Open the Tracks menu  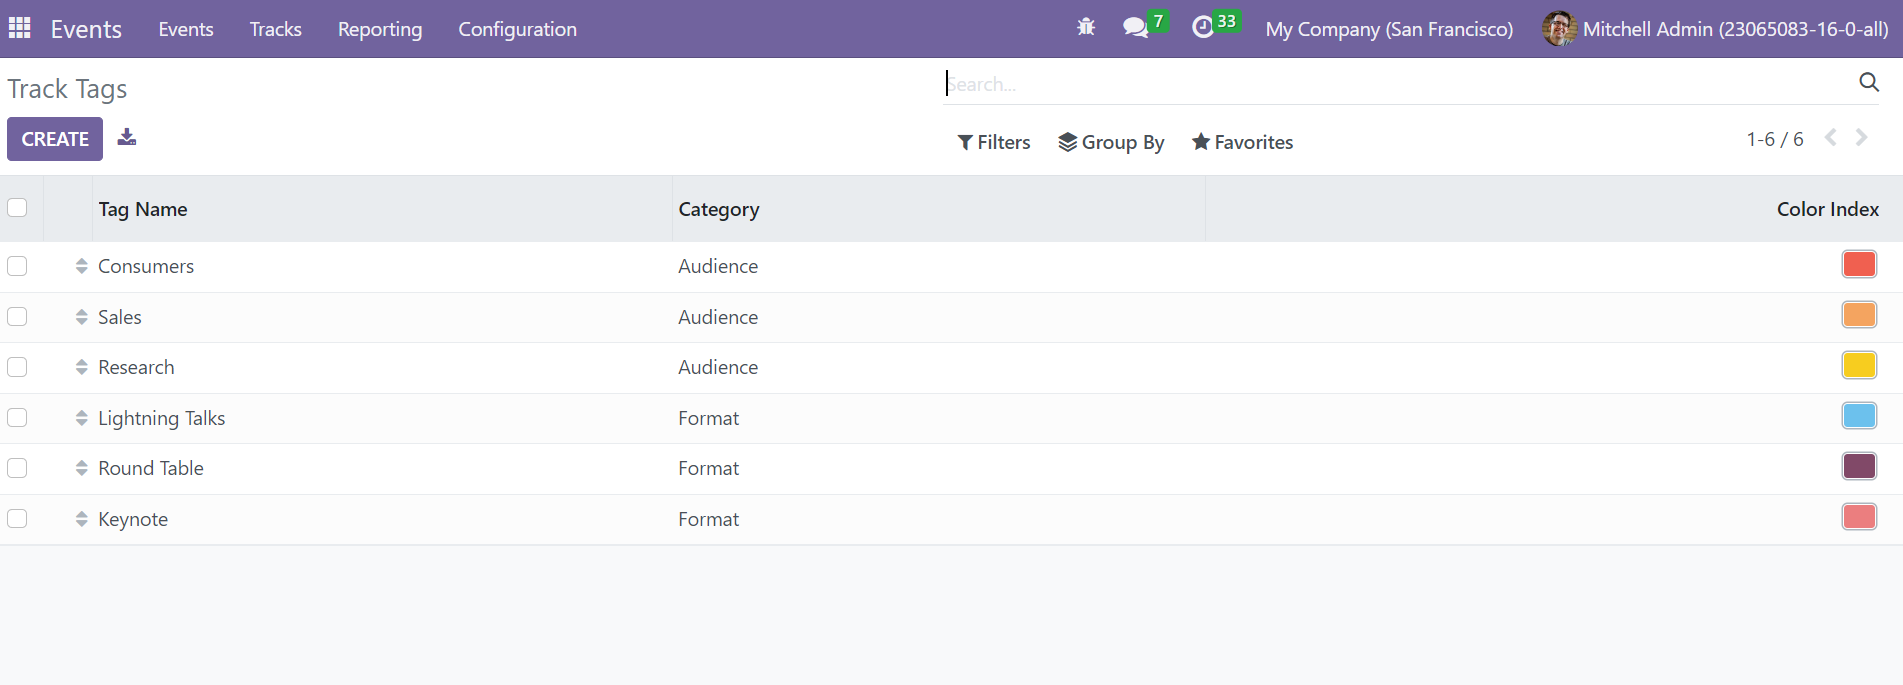[276, 29]
